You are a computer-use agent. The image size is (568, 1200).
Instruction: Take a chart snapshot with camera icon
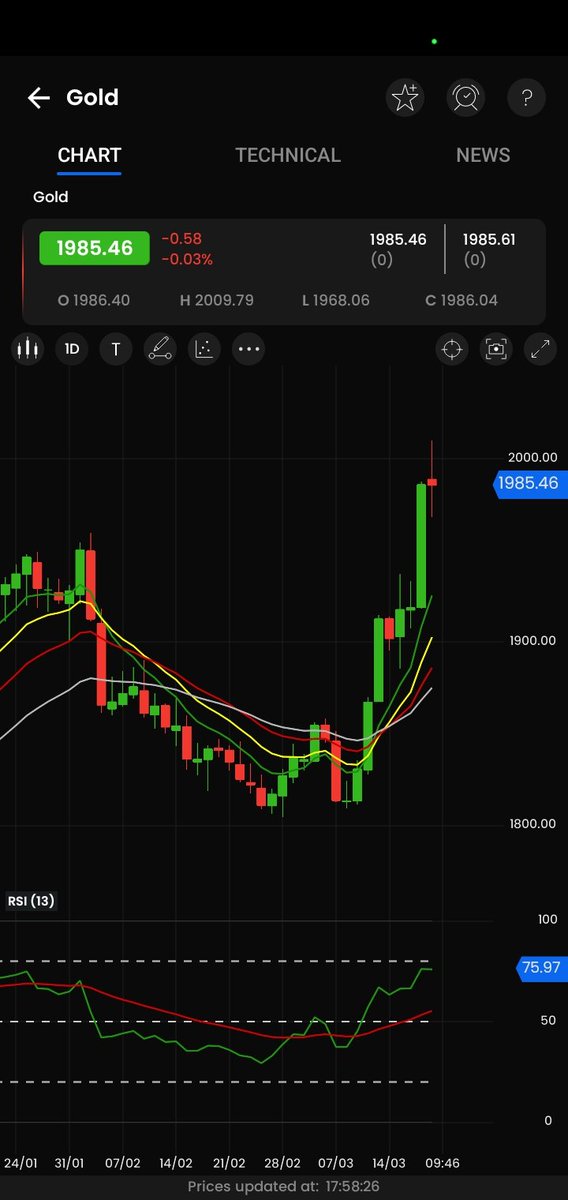pyautogui.click(x=496, y=349)
